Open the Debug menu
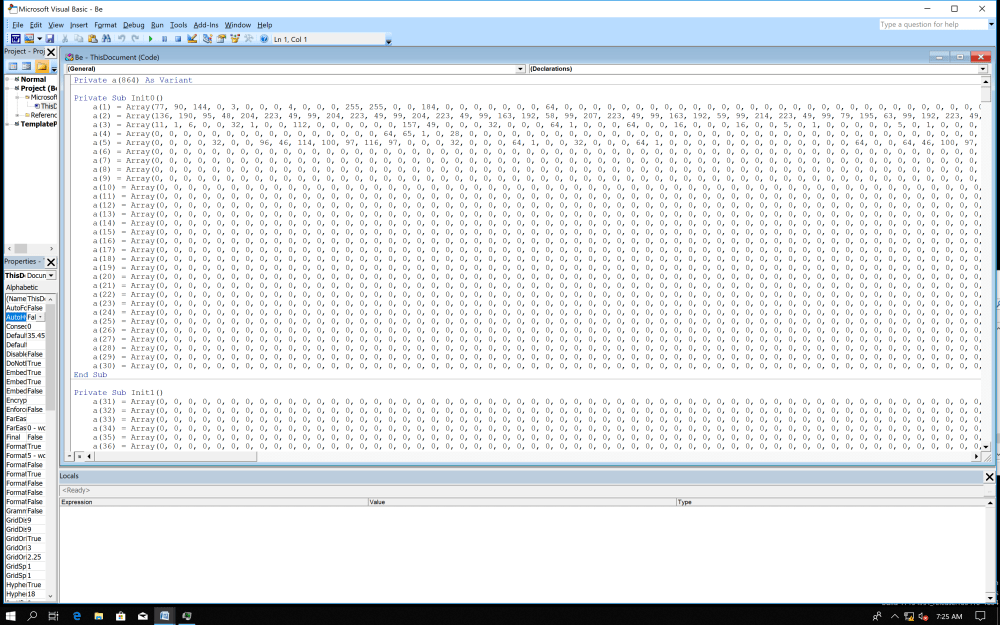This screenshot has width=1000, height=625. (134, 24)
